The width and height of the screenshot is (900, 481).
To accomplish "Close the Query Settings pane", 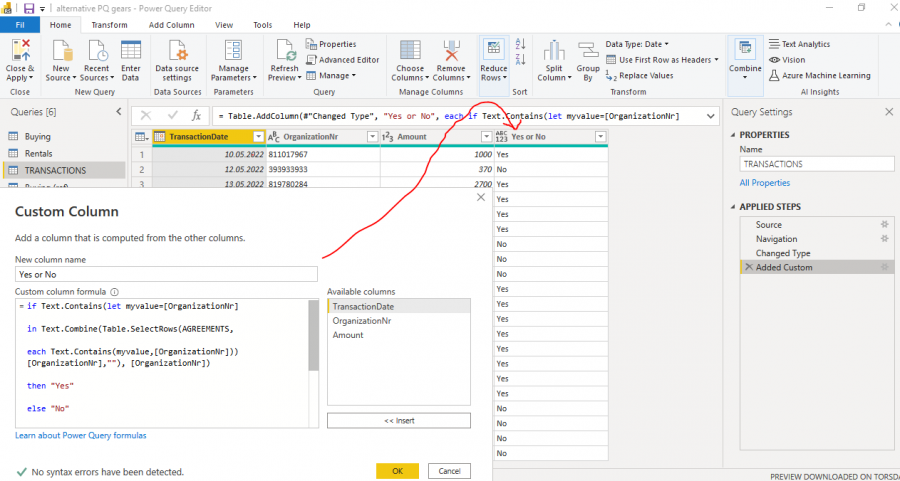I will pos(889,112).
